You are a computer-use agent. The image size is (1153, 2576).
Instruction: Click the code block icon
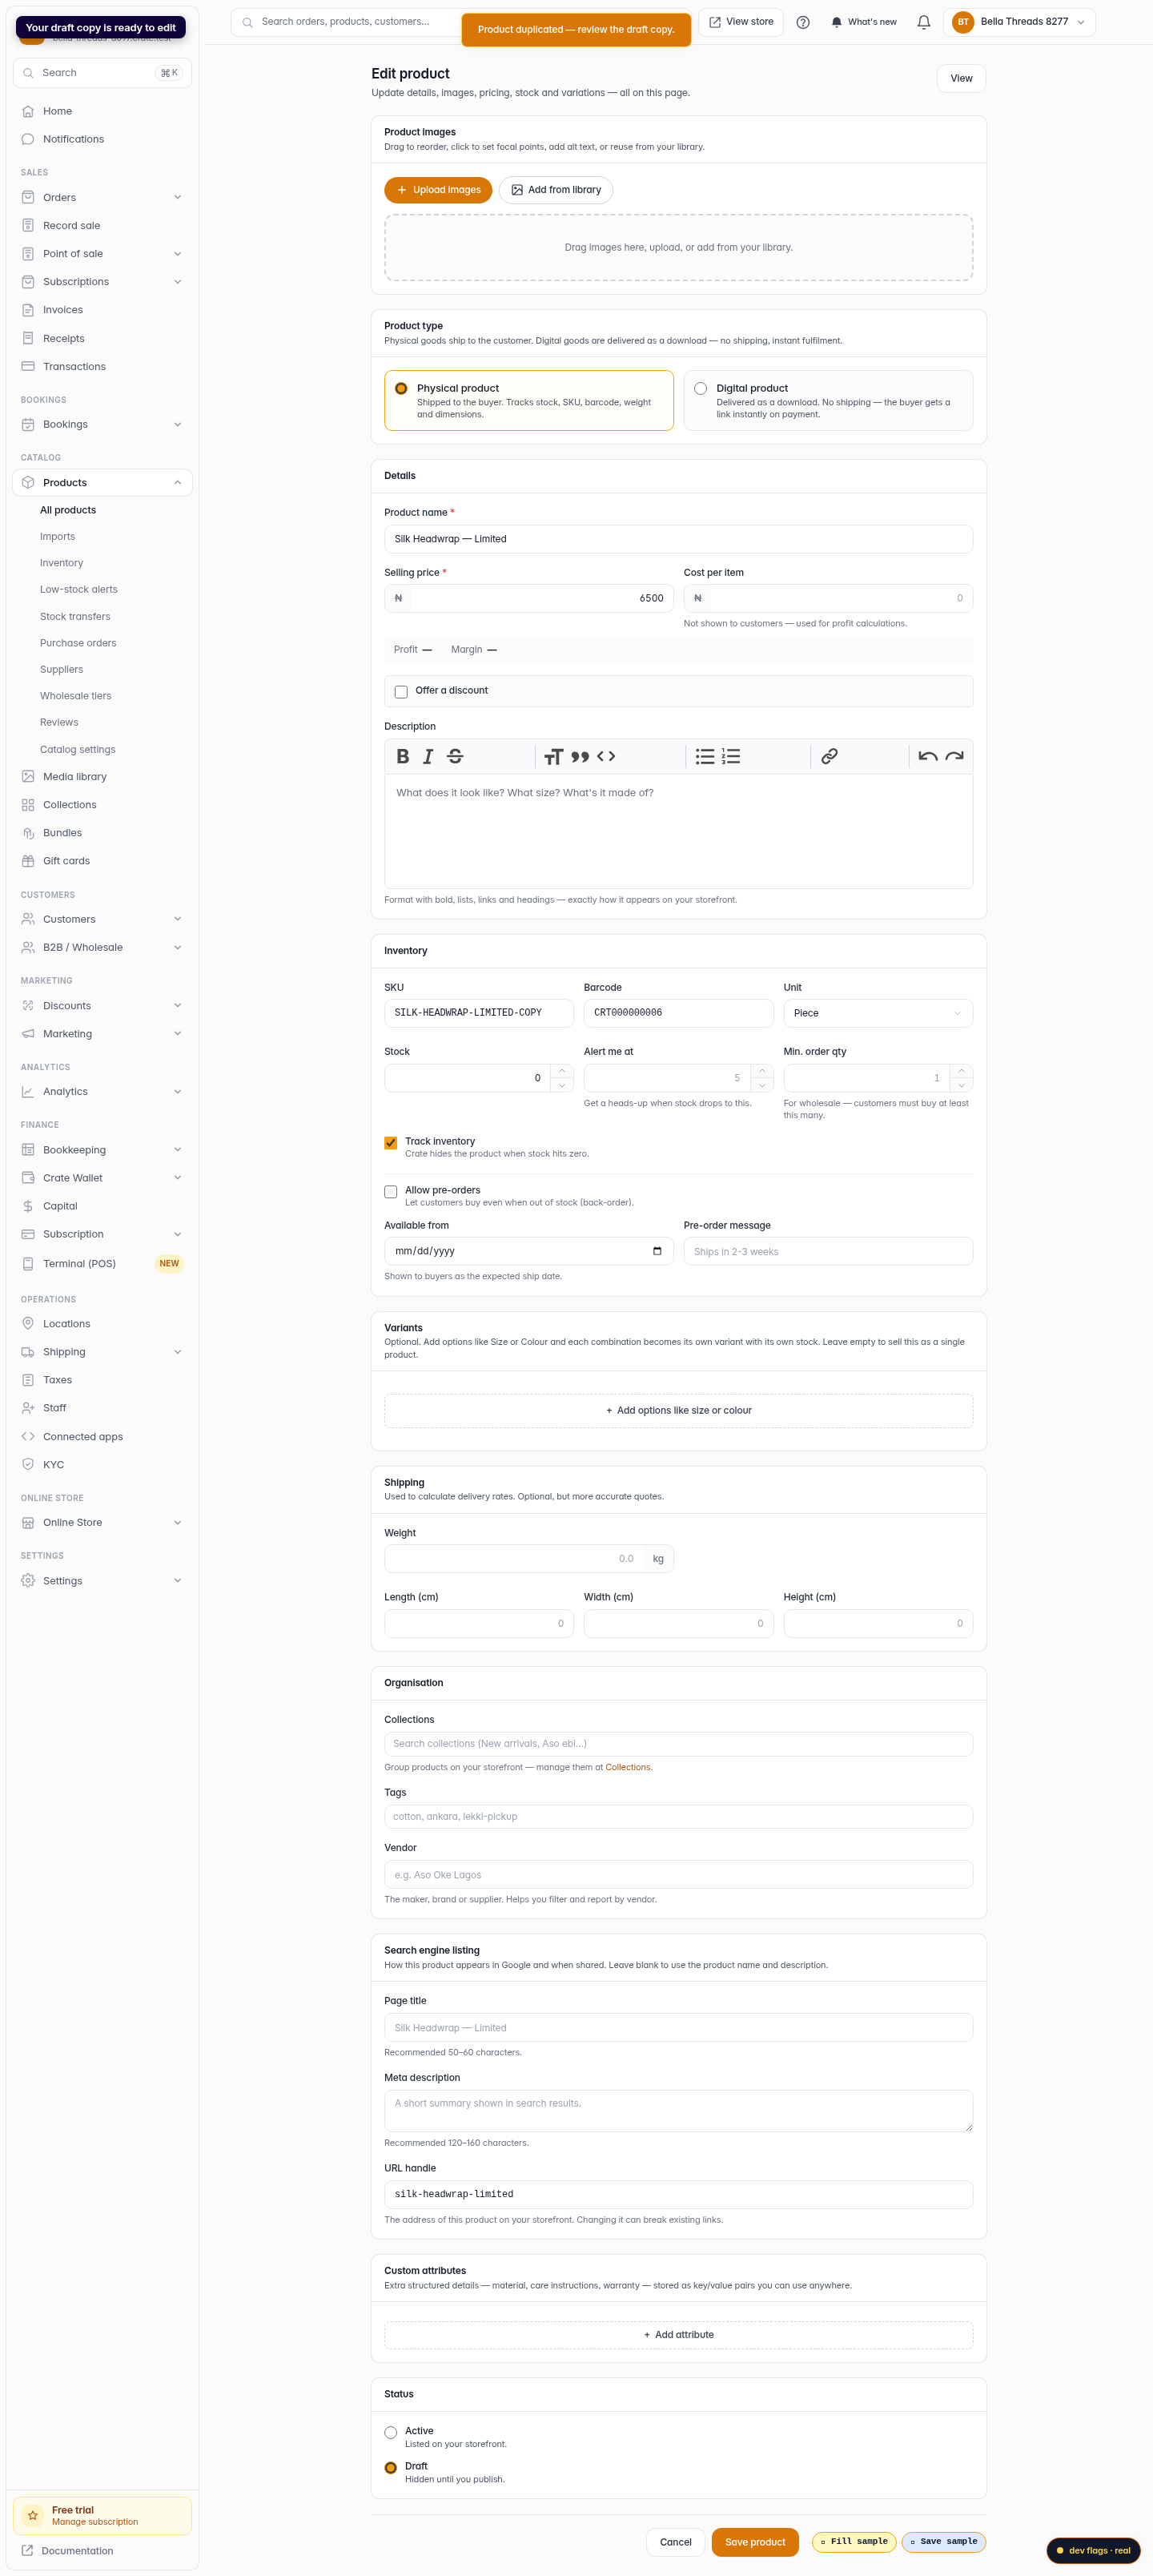[606, 756]
